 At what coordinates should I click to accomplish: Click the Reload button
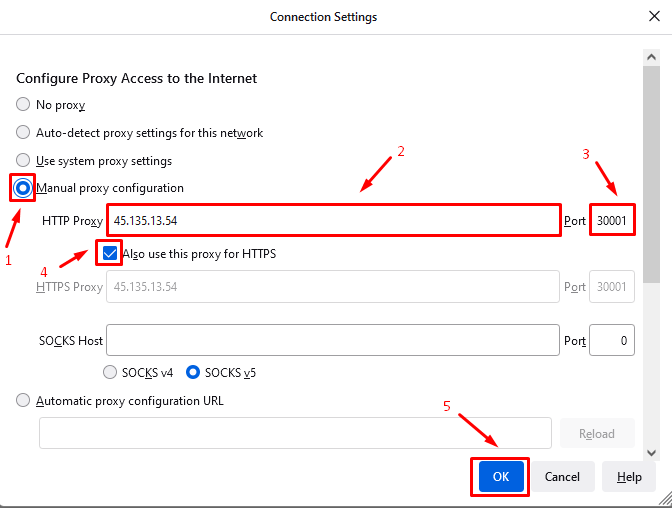(597, 433)
